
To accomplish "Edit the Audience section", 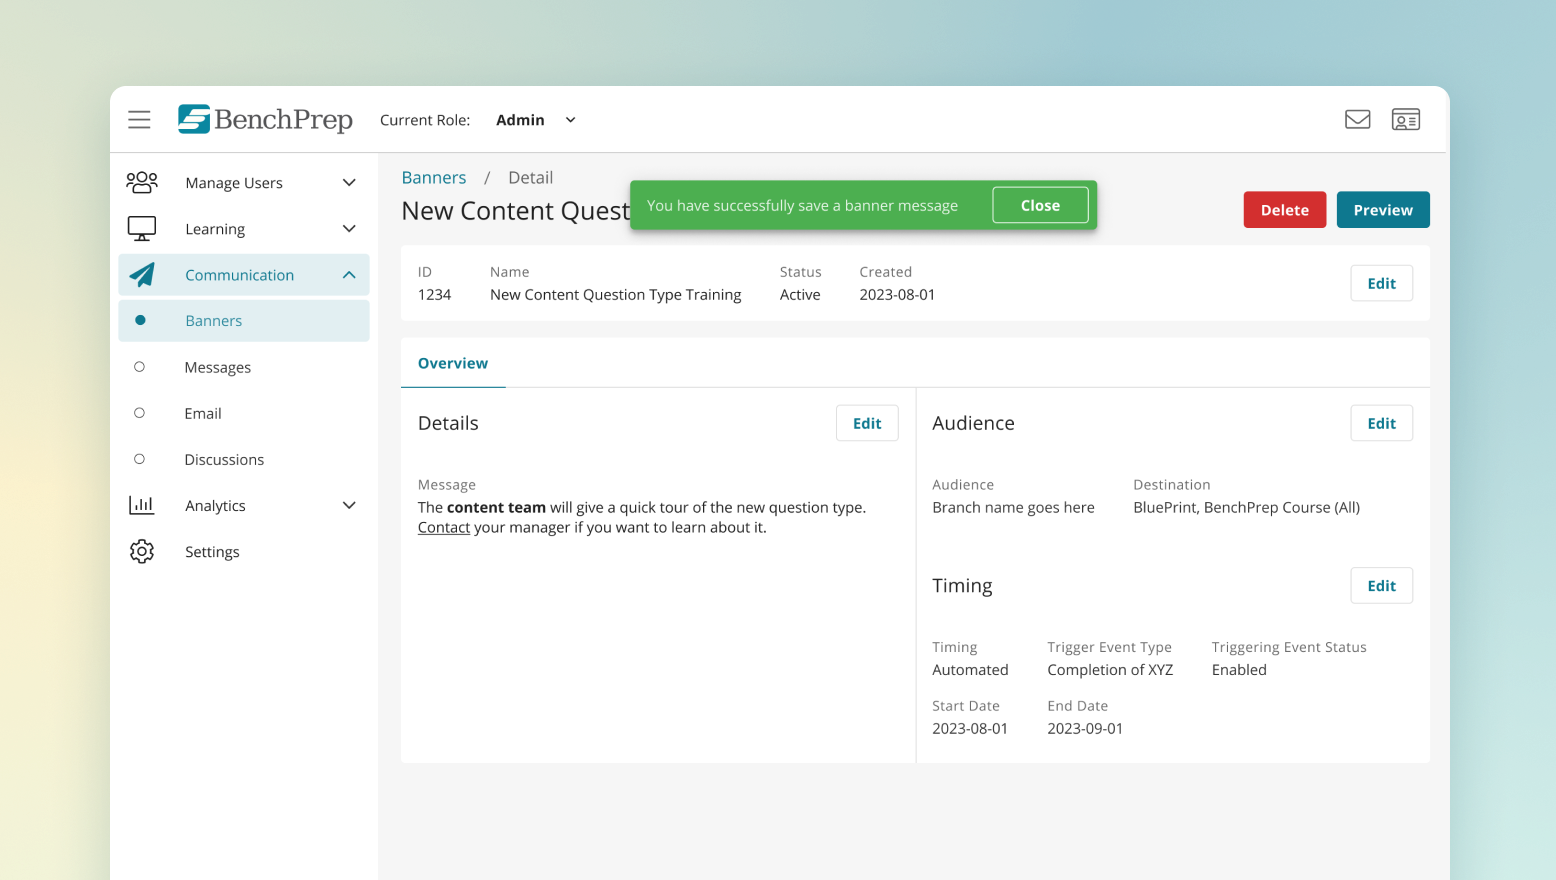I will (1381, 423).
